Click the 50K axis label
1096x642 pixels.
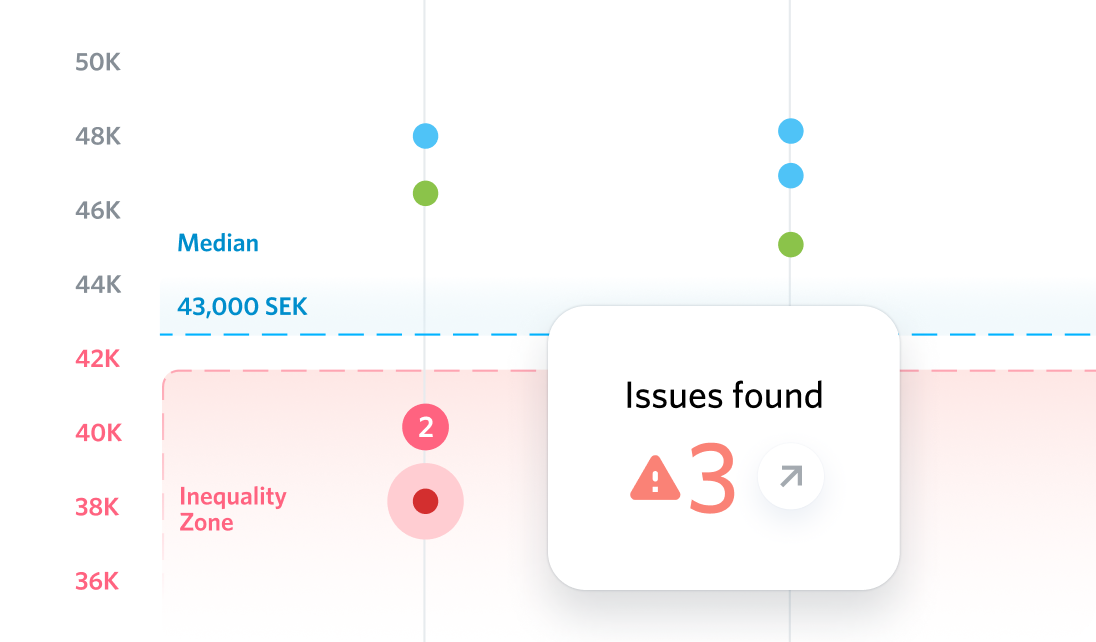(98, 62)
